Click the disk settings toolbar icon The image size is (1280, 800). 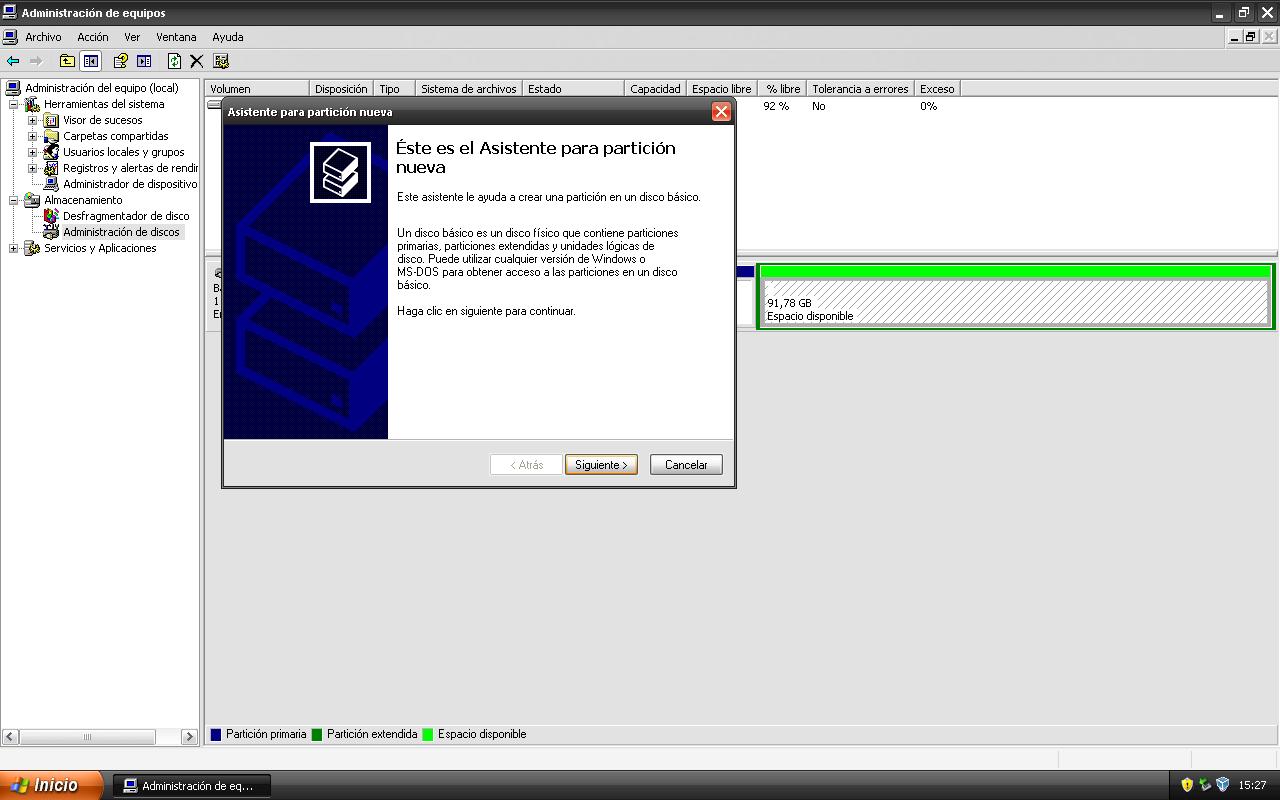(221, 61)
